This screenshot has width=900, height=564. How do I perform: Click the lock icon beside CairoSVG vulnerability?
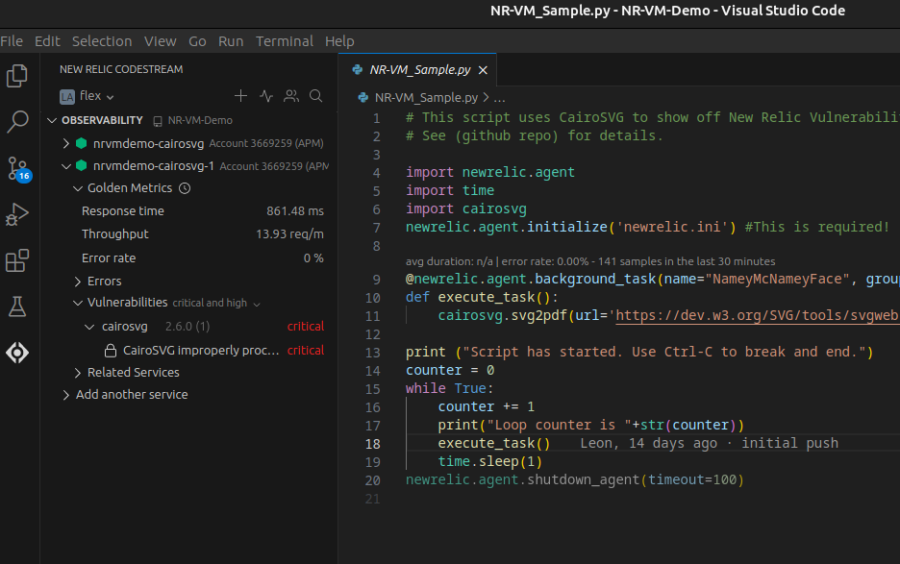coord(110,351)
